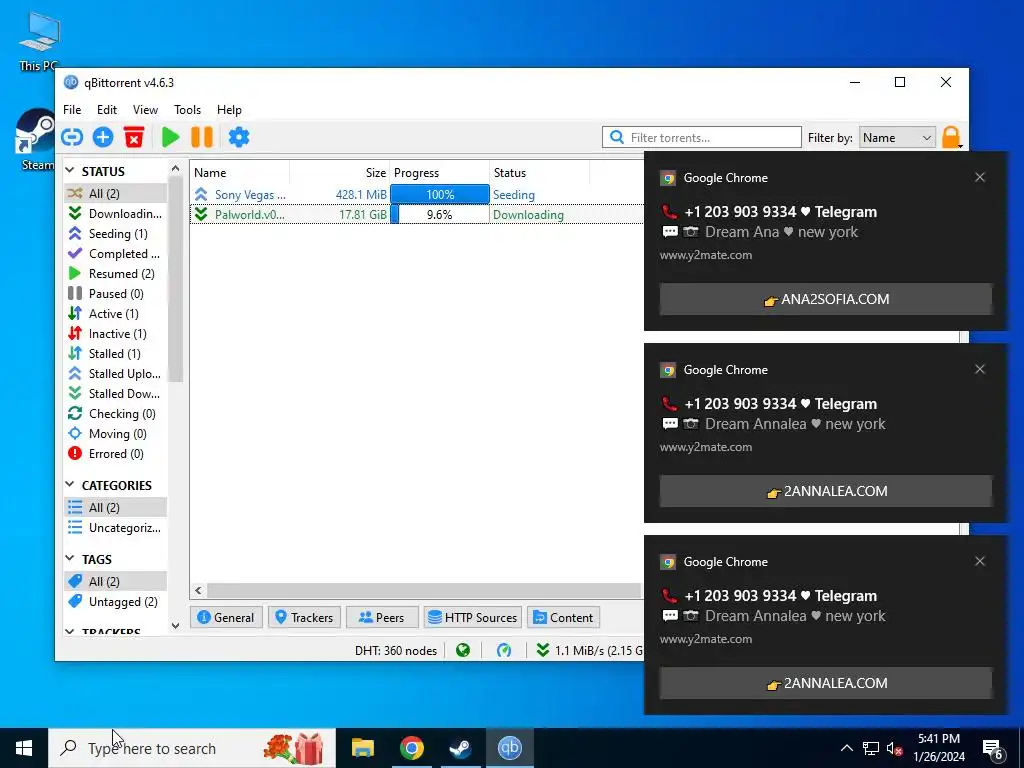Select the Untagged (2) tag filter
The image size is (1024, 768).
(115, 601)
